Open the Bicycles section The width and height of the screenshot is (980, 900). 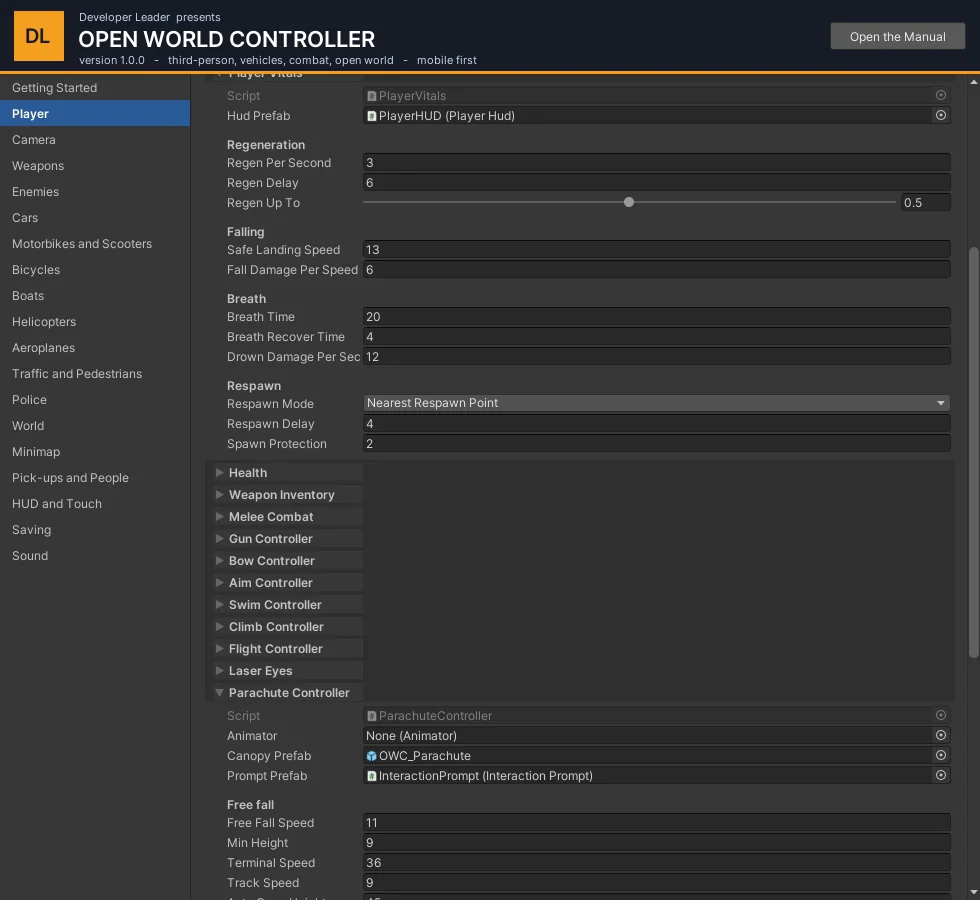click(x=95, y=270)
